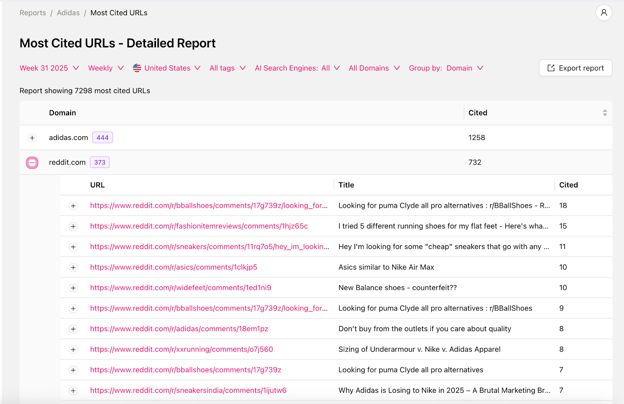The width and height of the screenshot is (624, 404).
Task: Collapse the reddit.com domain row
Action: click(32, 162)
